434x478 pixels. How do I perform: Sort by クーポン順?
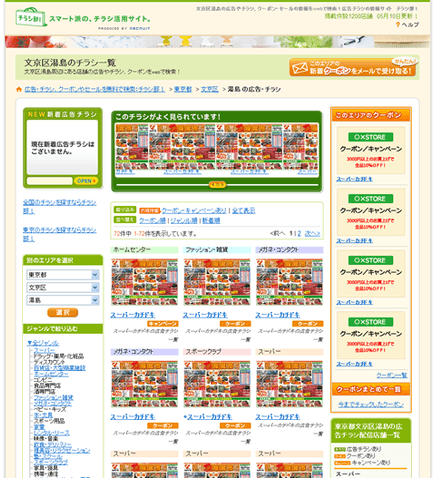tap(152, 221)
